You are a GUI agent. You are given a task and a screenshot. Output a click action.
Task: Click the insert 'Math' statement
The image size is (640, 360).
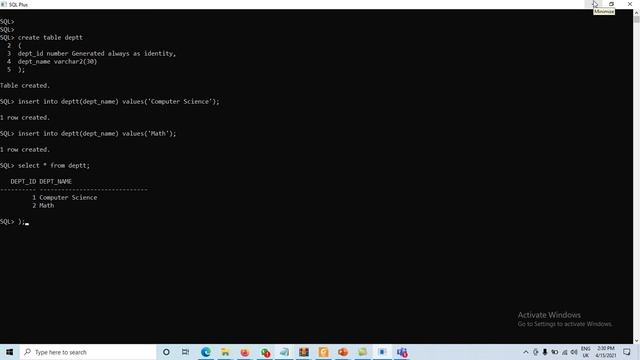(x=88, y=133)
